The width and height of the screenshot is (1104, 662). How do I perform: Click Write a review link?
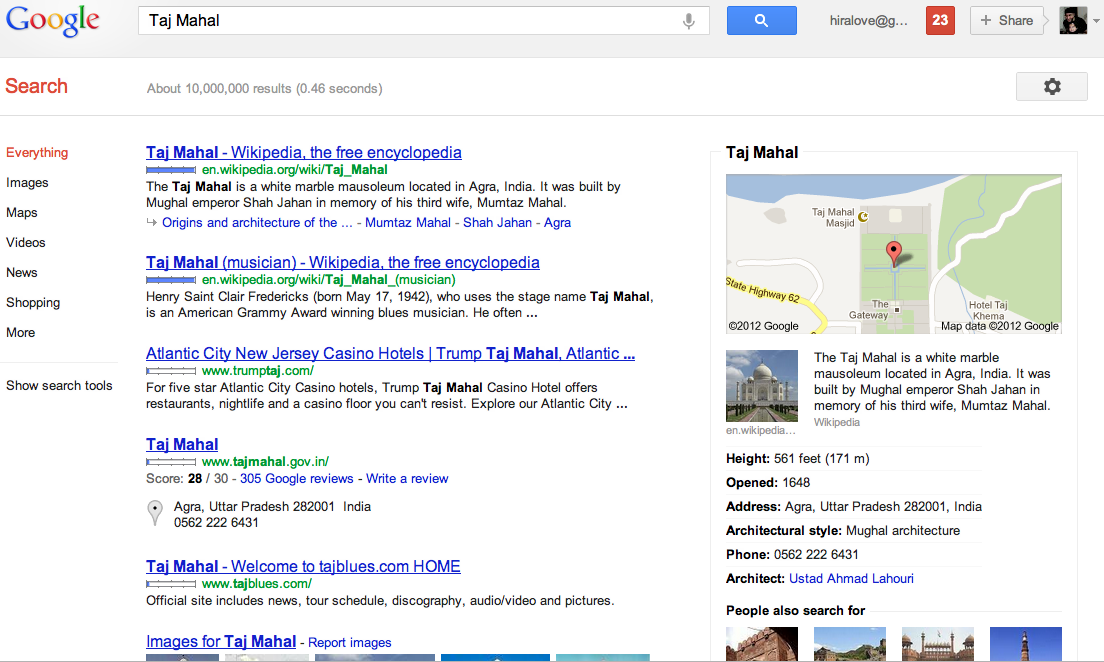point(407,479)
